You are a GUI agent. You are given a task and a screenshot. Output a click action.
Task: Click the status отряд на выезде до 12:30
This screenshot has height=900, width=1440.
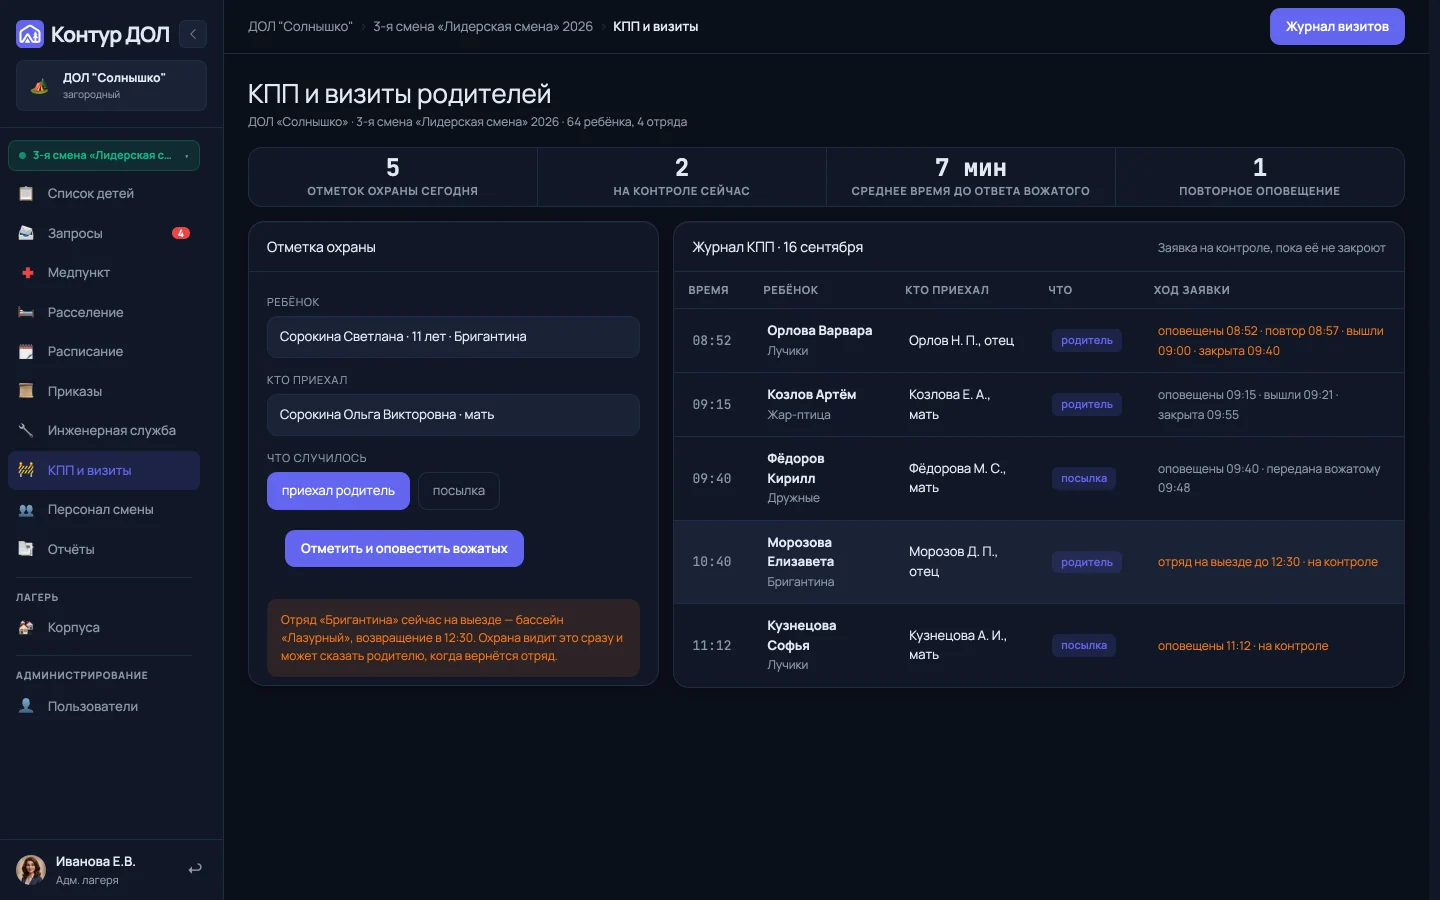click(x=1267, y=562)
